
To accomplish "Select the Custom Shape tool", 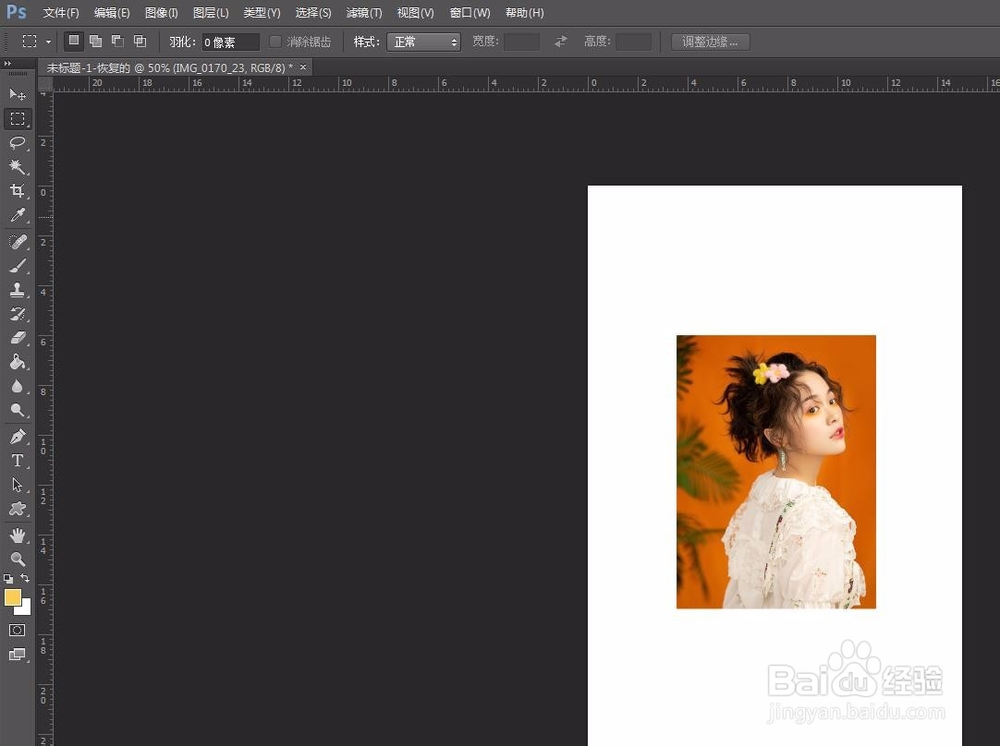I will [17, 509].
